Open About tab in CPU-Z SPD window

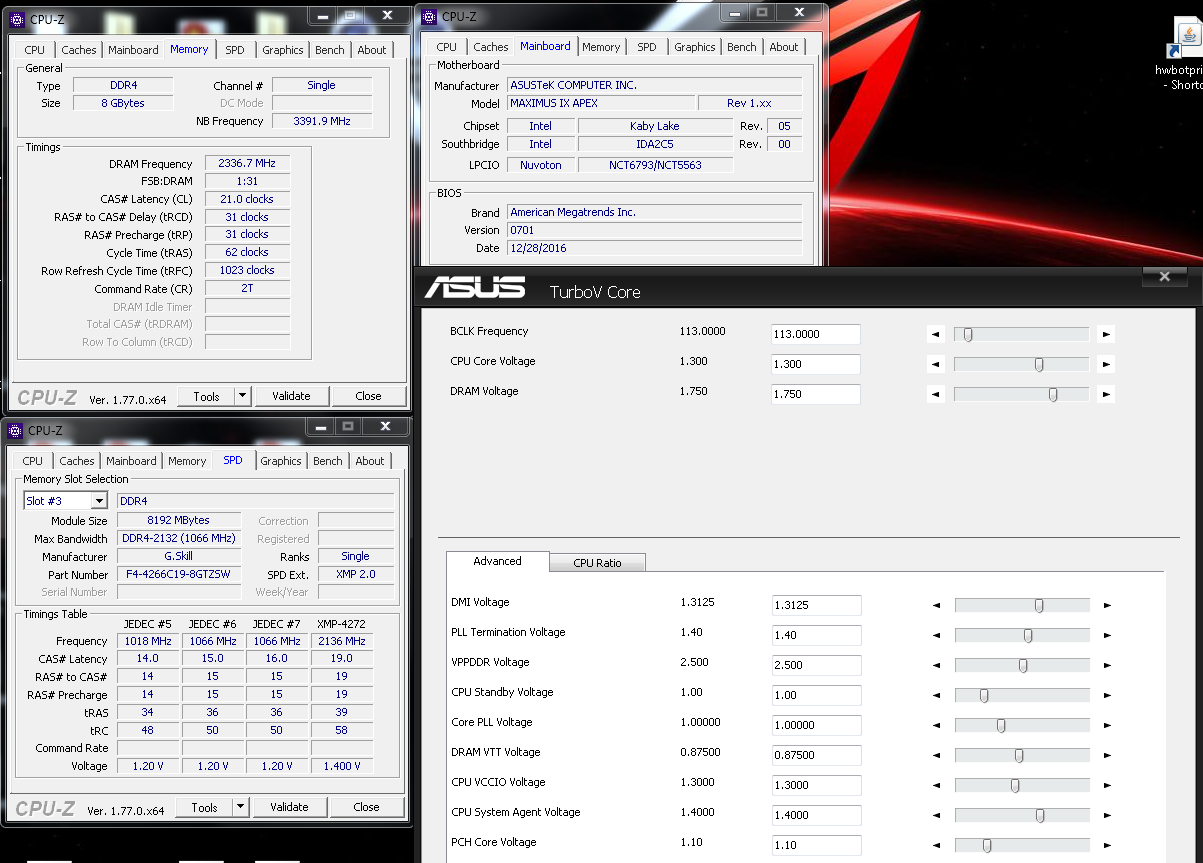tap(370, 461)
